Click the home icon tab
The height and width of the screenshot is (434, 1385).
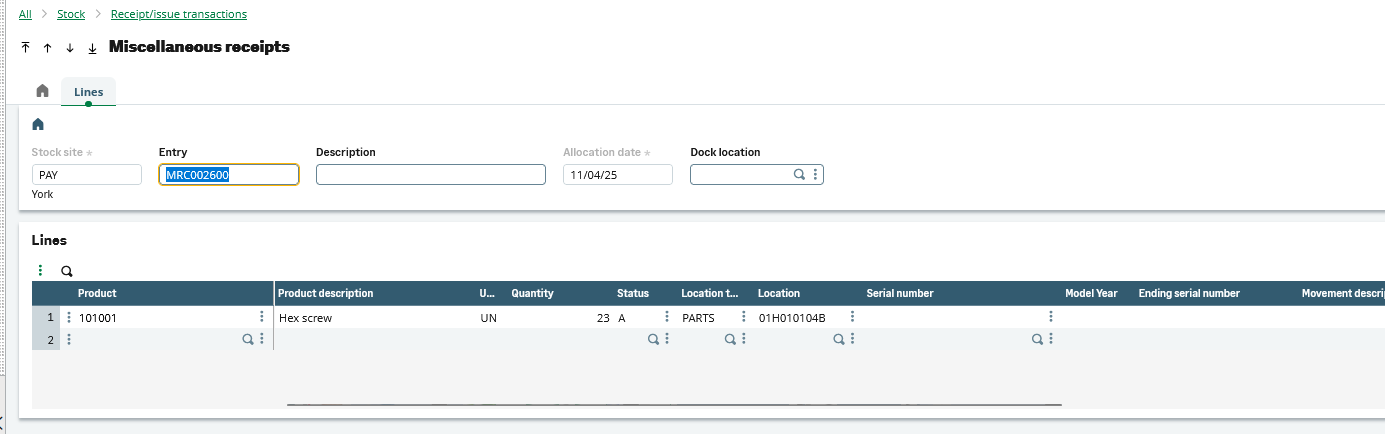[42, 91]
